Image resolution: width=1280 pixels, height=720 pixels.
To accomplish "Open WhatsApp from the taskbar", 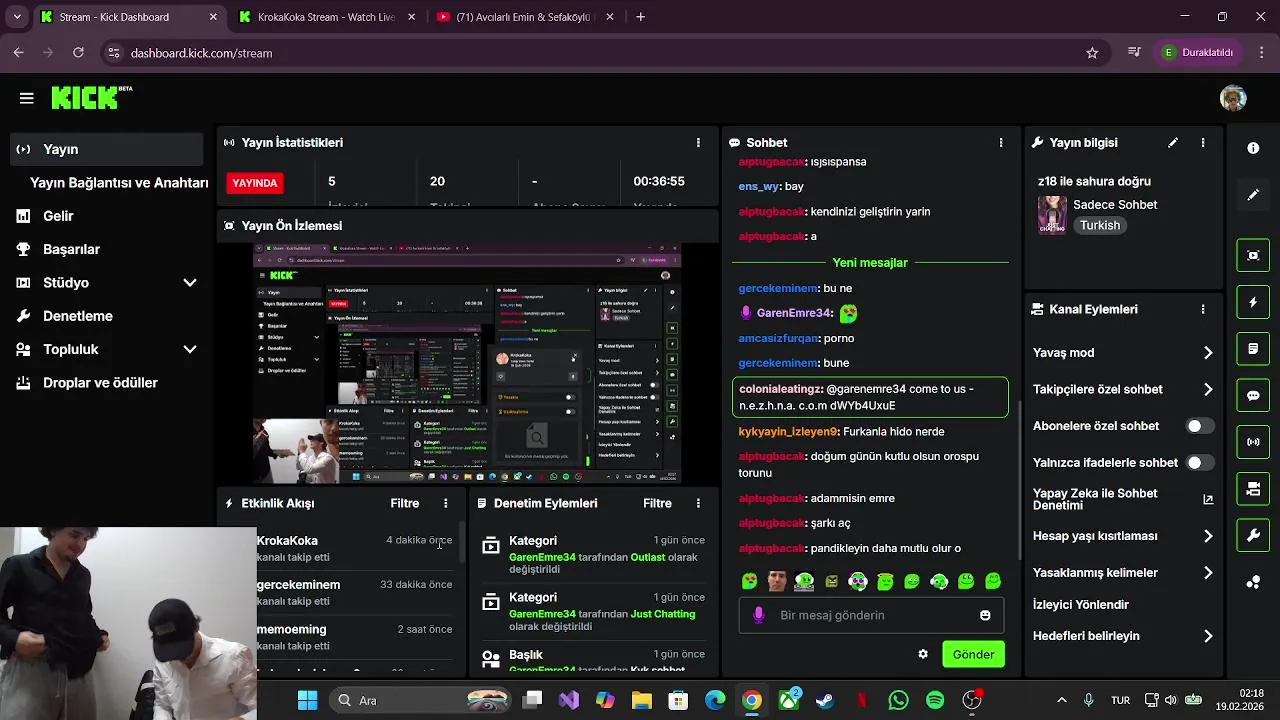I will click(x=898, y=701).
